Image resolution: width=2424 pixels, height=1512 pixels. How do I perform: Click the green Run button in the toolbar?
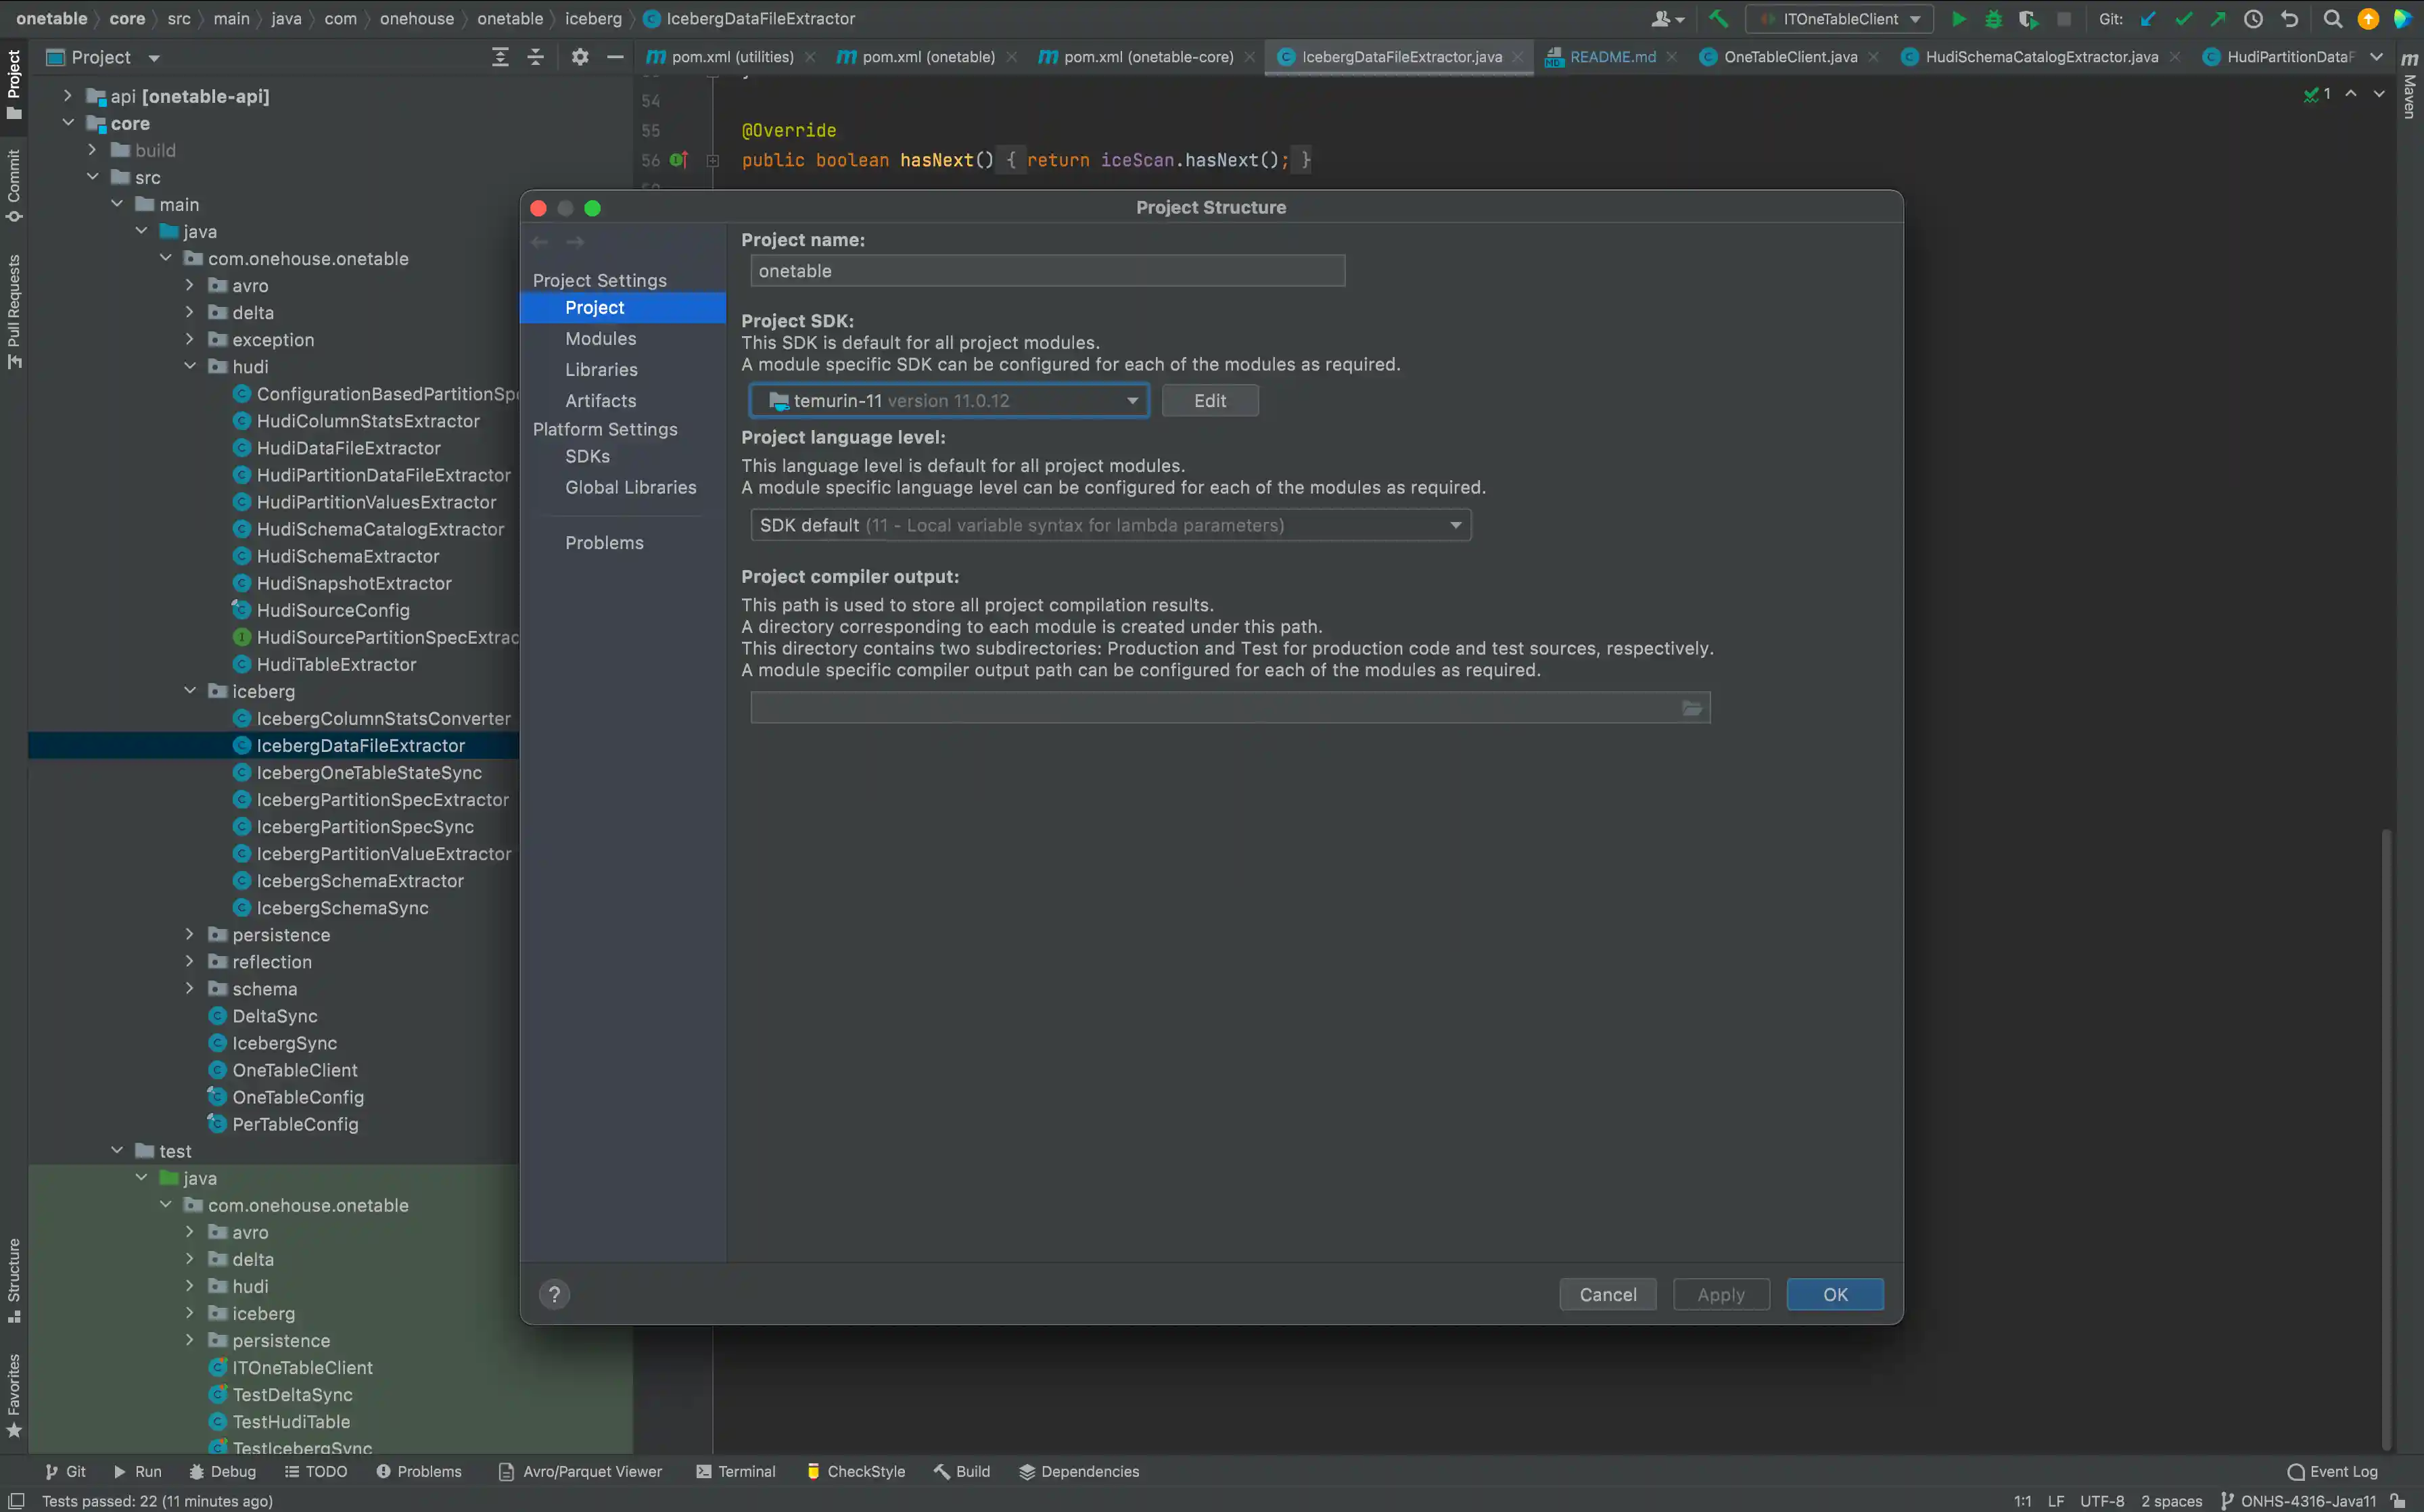pos(1958,19)
